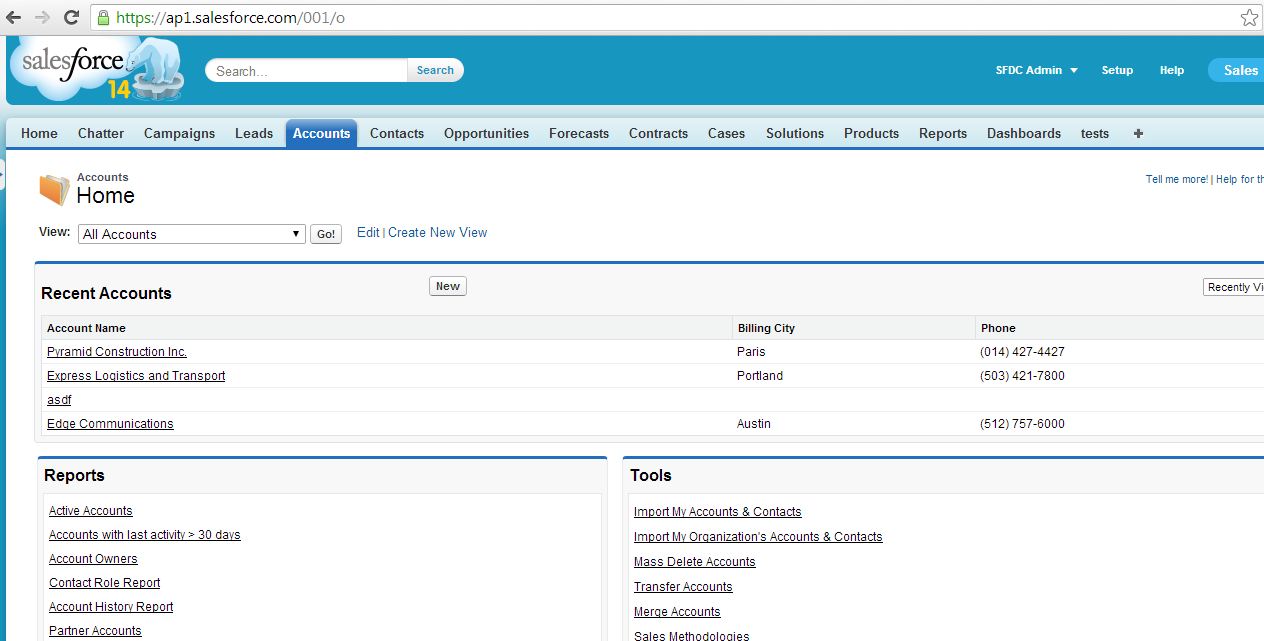Open the All Accounts view dropdown
The image size is (1264, 641).
[191, 234]
